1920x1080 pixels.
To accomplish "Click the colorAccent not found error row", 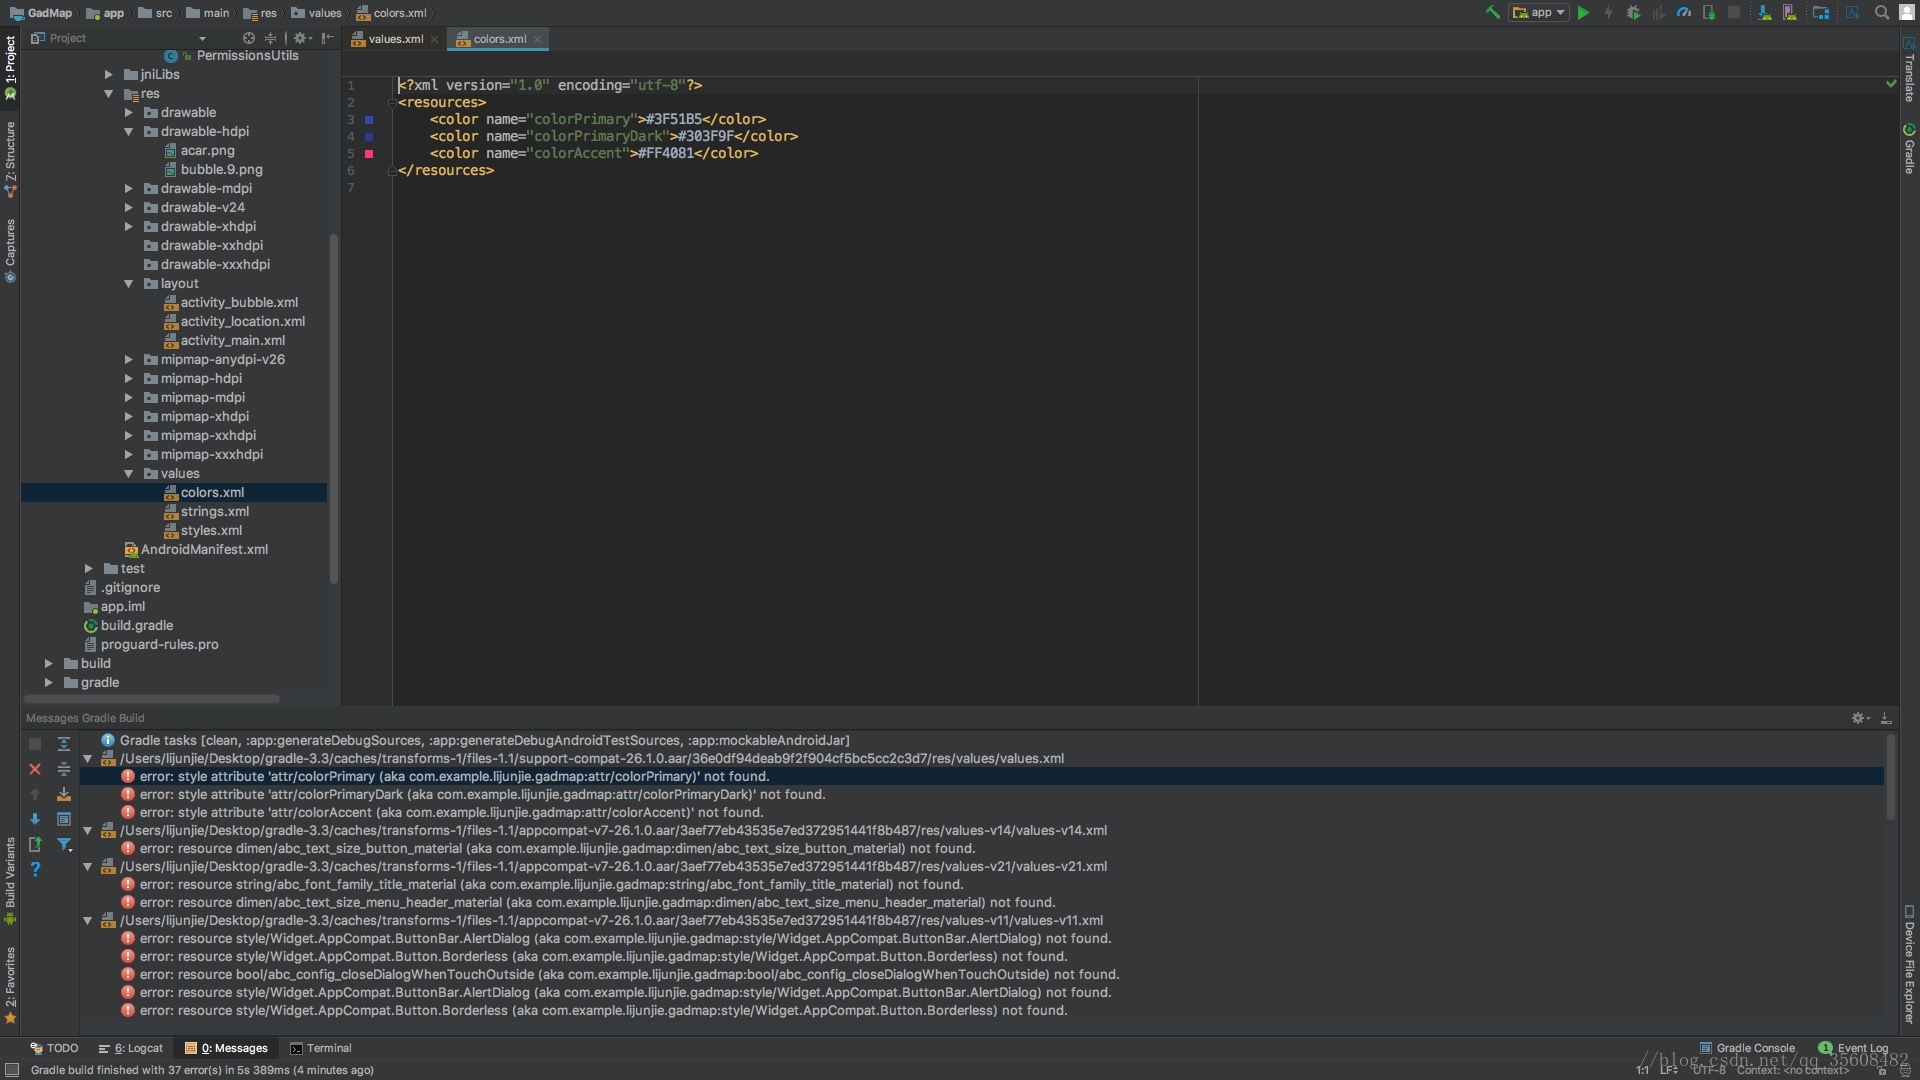I will (982, 813).
